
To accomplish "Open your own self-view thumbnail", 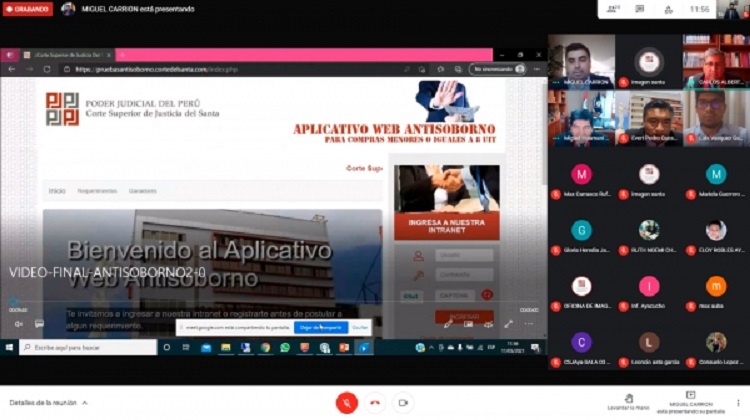I will tap(732, 9).
